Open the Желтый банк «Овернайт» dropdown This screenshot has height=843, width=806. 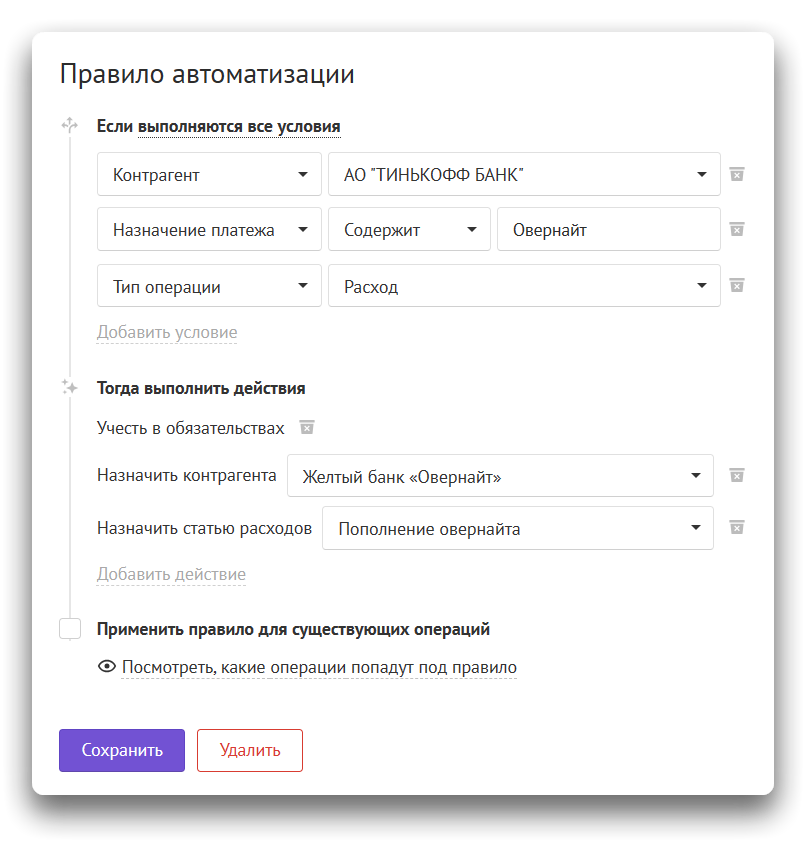pos(500,476)
